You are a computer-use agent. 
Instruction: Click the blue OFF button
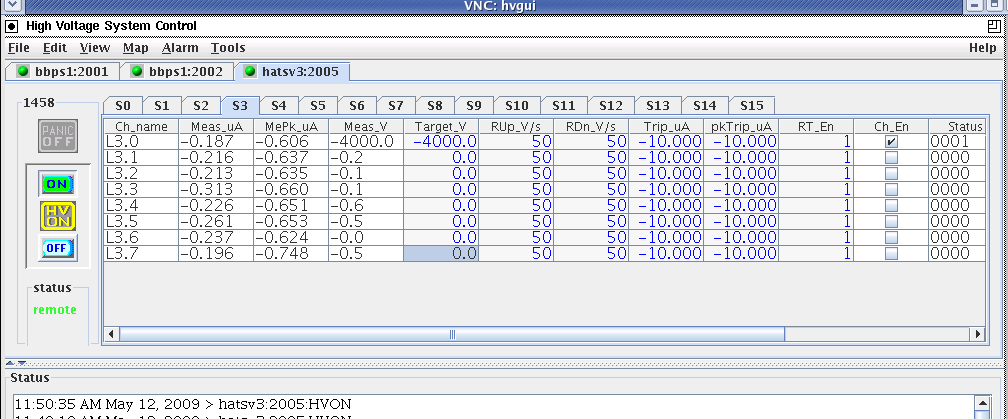click(57, 248)
